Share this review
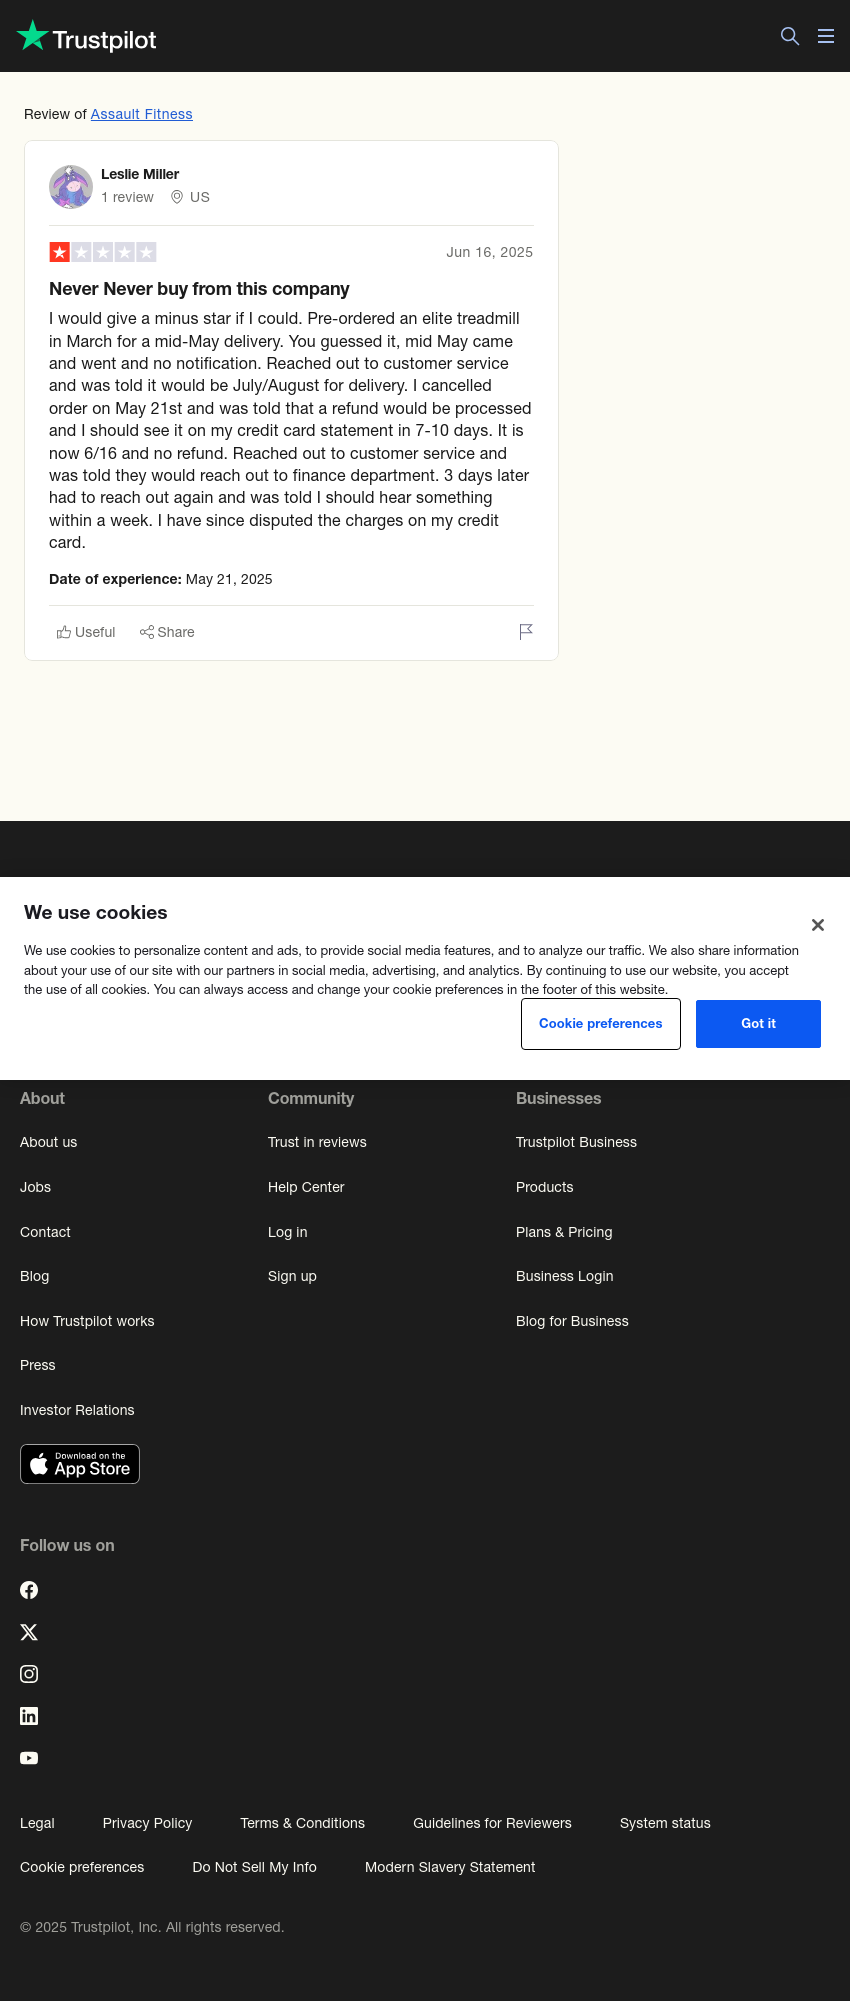This screenshot has height=2001, width=850. tap(167, 632)
